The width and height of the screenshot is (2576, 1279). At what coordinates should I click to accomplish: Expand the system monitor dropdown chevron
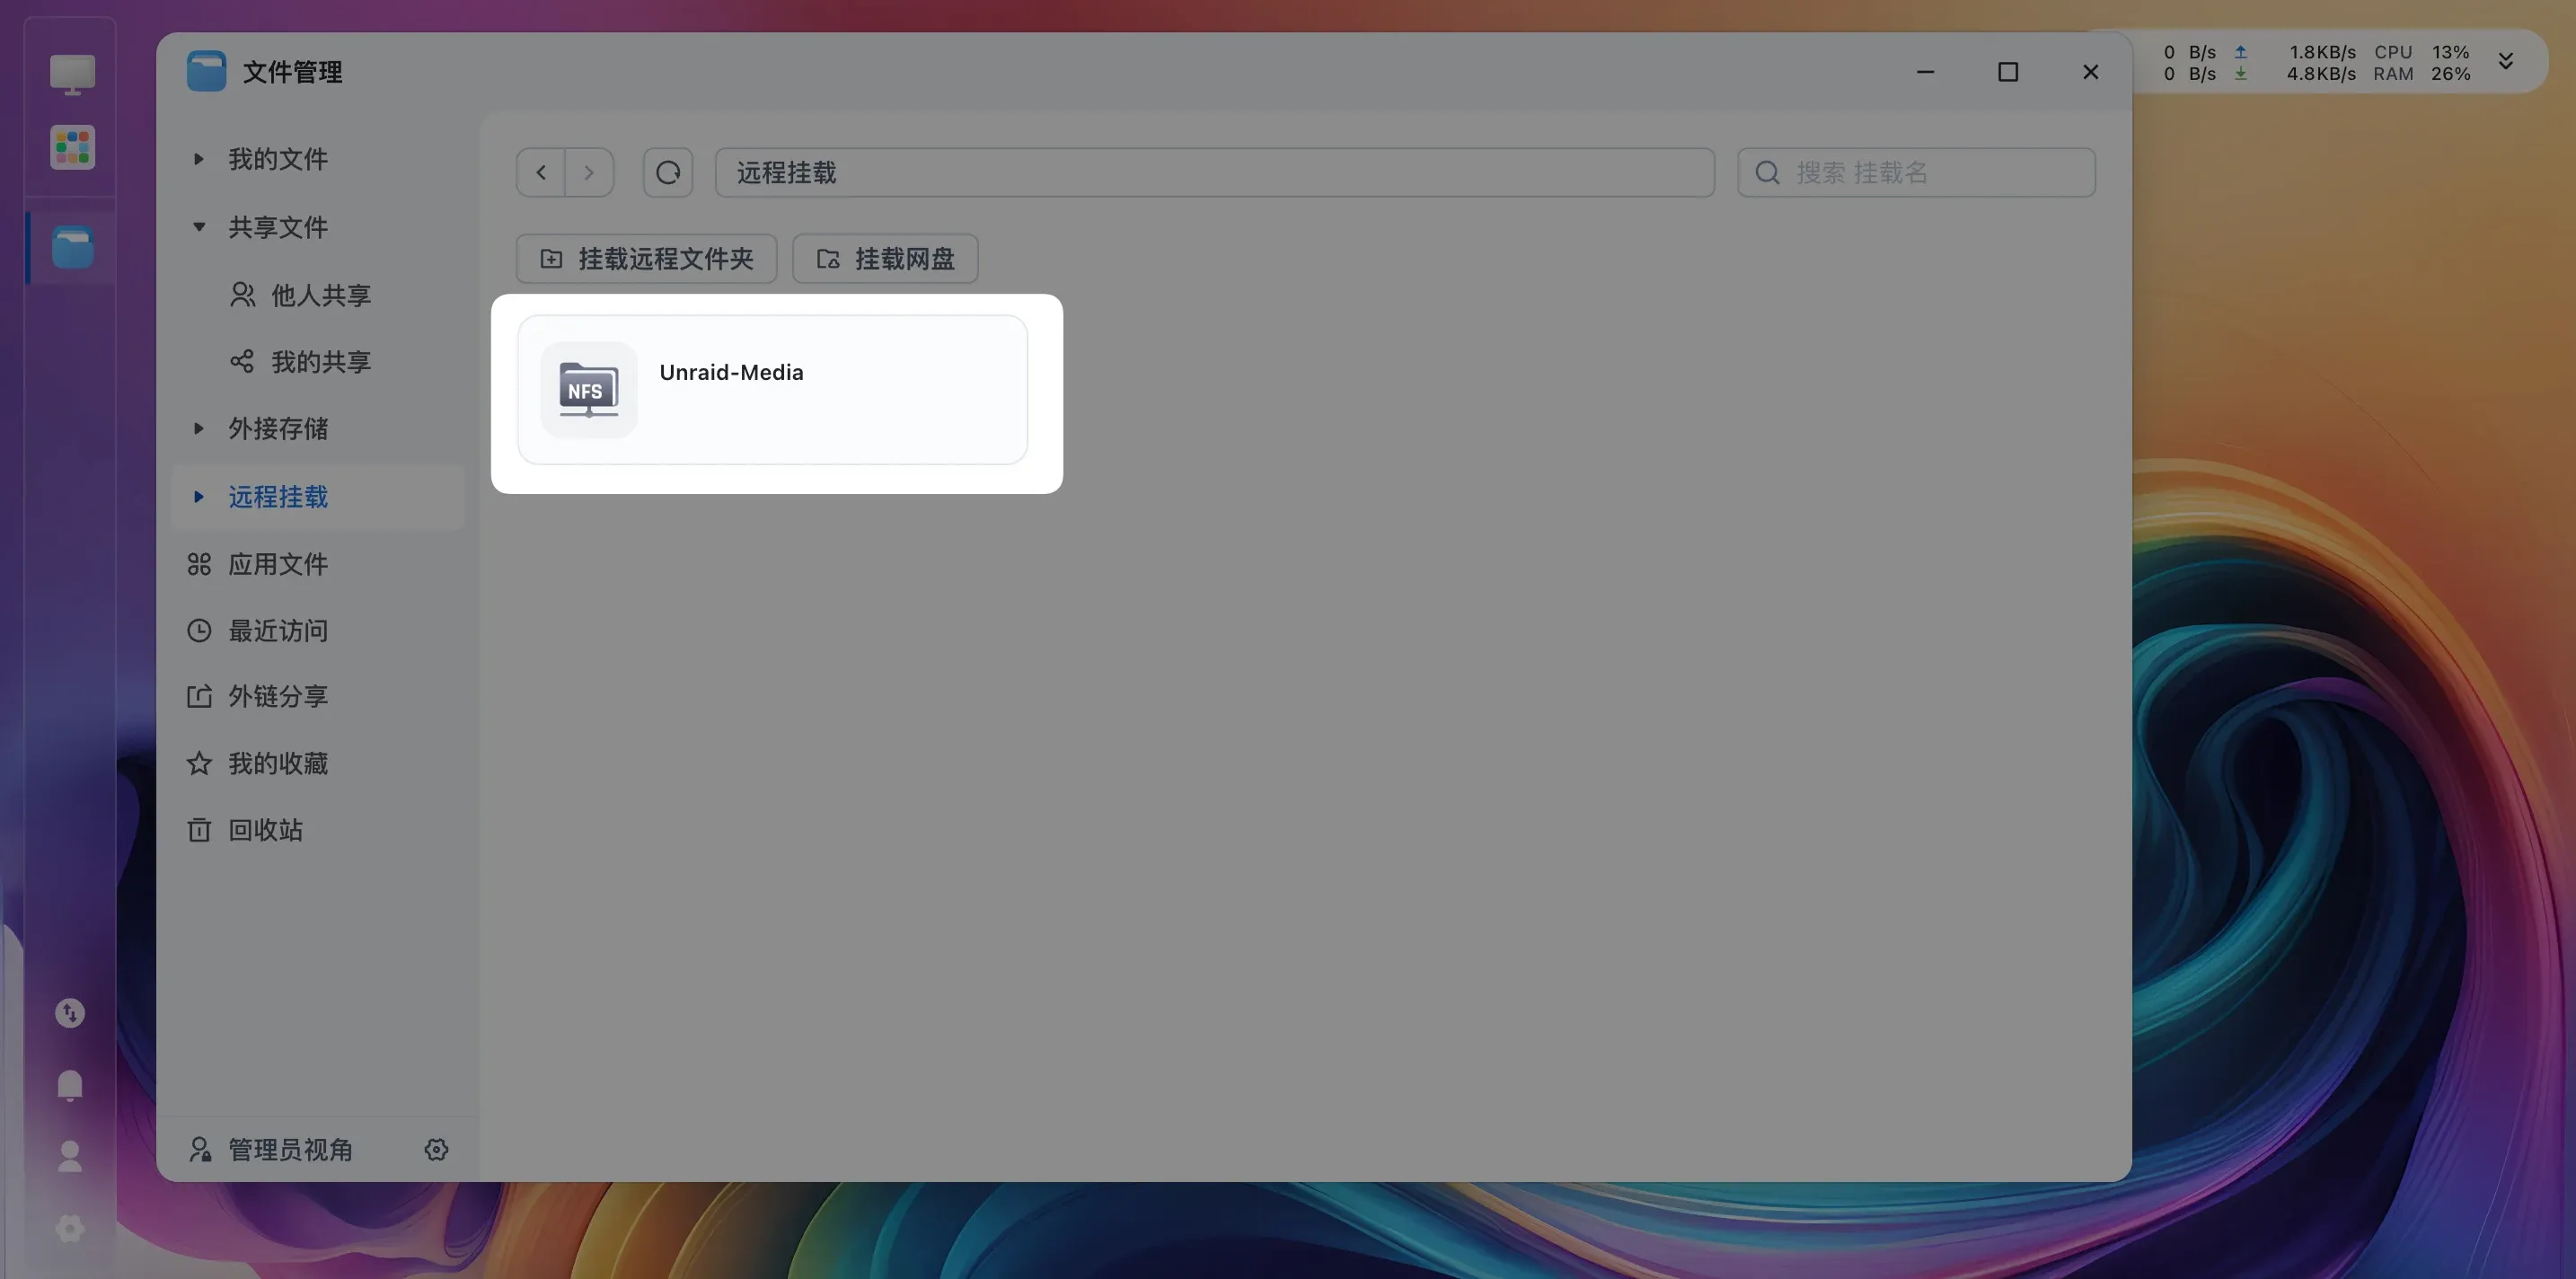tap(2506, 62)
